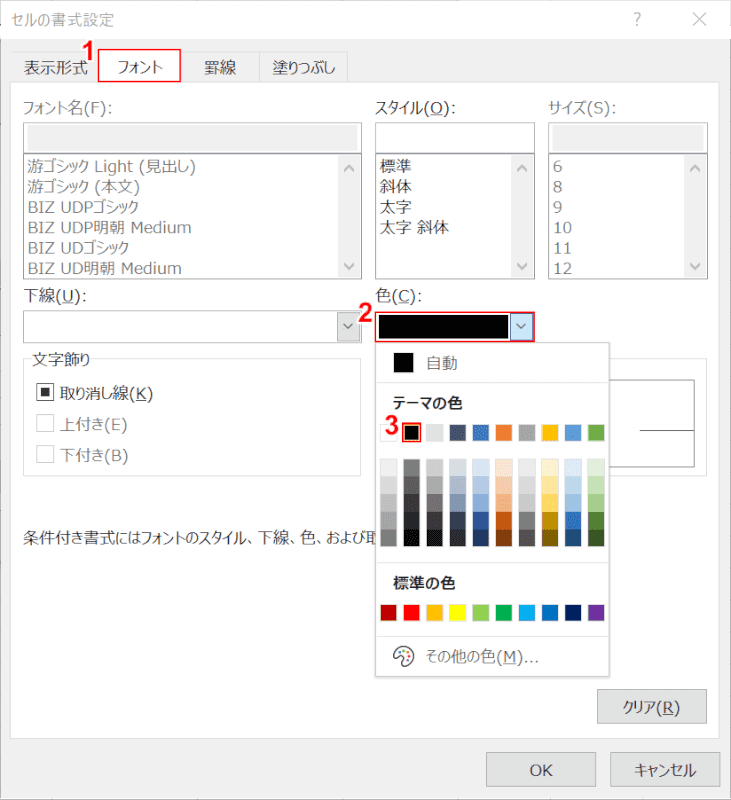Viewport: 731px width, 800px height.
Task: Click the フォント名 input field
Action: pyautogui.click(x=192, y=138)
